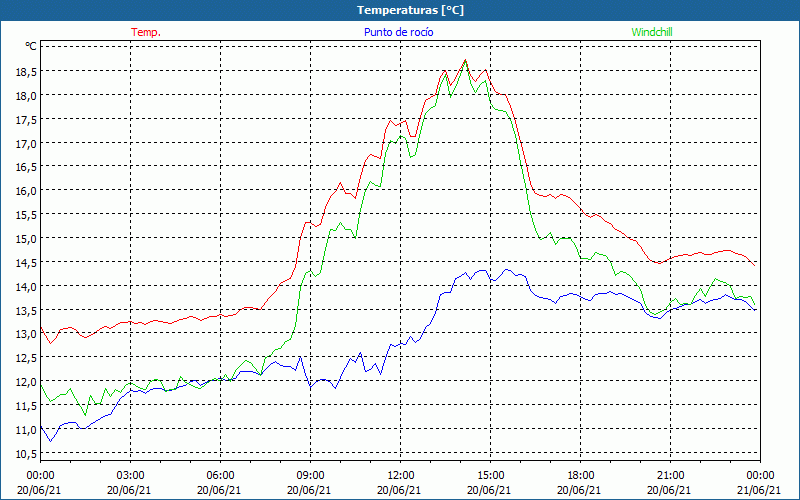Click the 11,0 y-axis value
This screenshot has height=500, width=800.
(x=27, y=430)
